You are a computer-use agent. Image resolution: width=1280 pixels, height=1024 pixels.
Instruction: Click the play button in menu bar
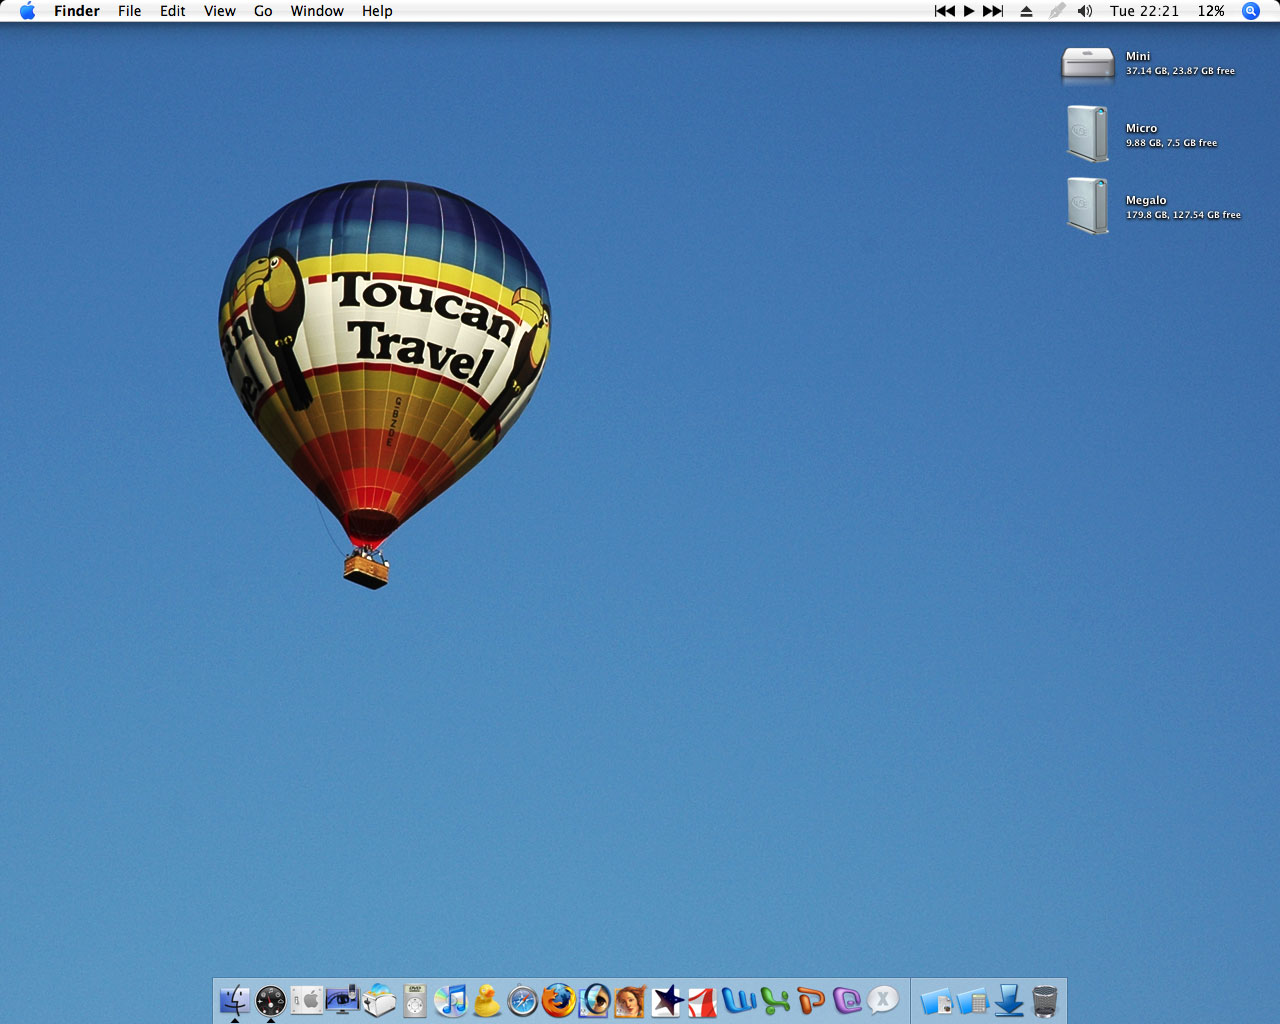click(969, 11)
